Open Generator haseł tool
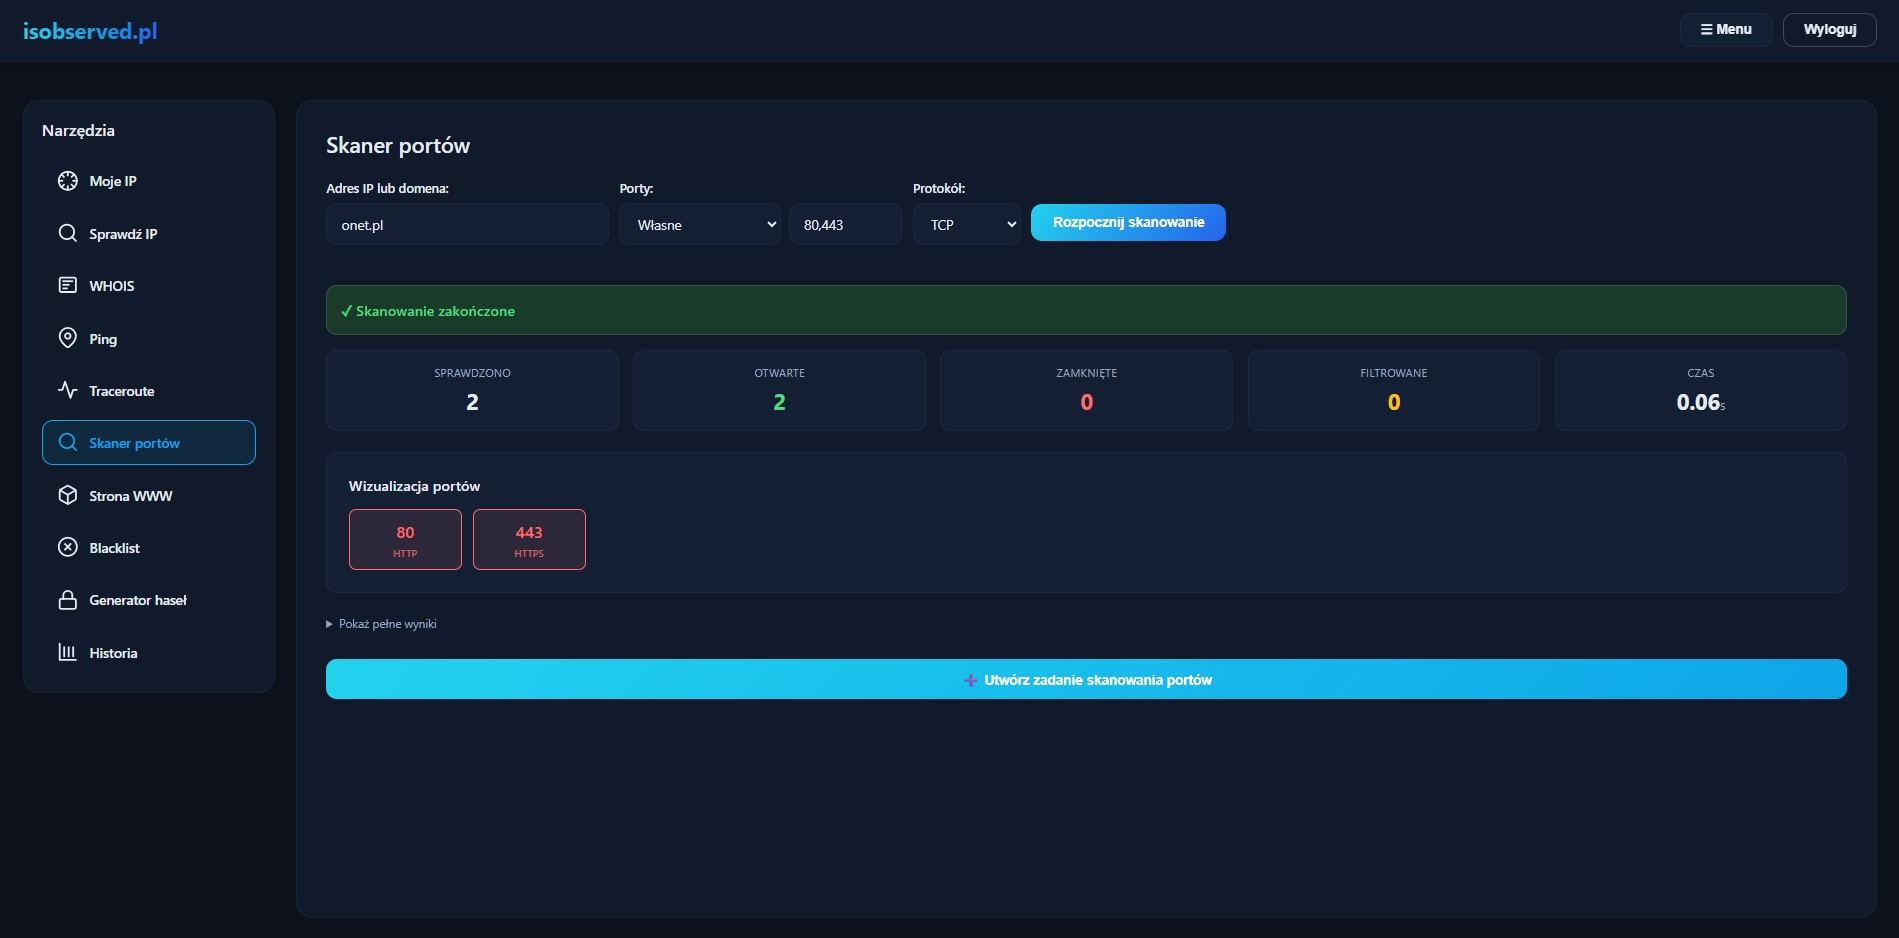This screenshot has height=938, width=1899. coord(149,600)
